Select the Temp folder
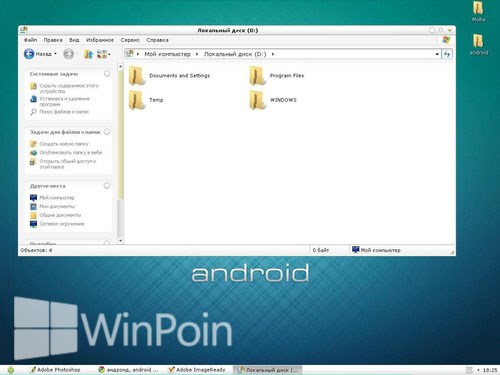This screenshot has height=375, width=500. pos(146,100)
